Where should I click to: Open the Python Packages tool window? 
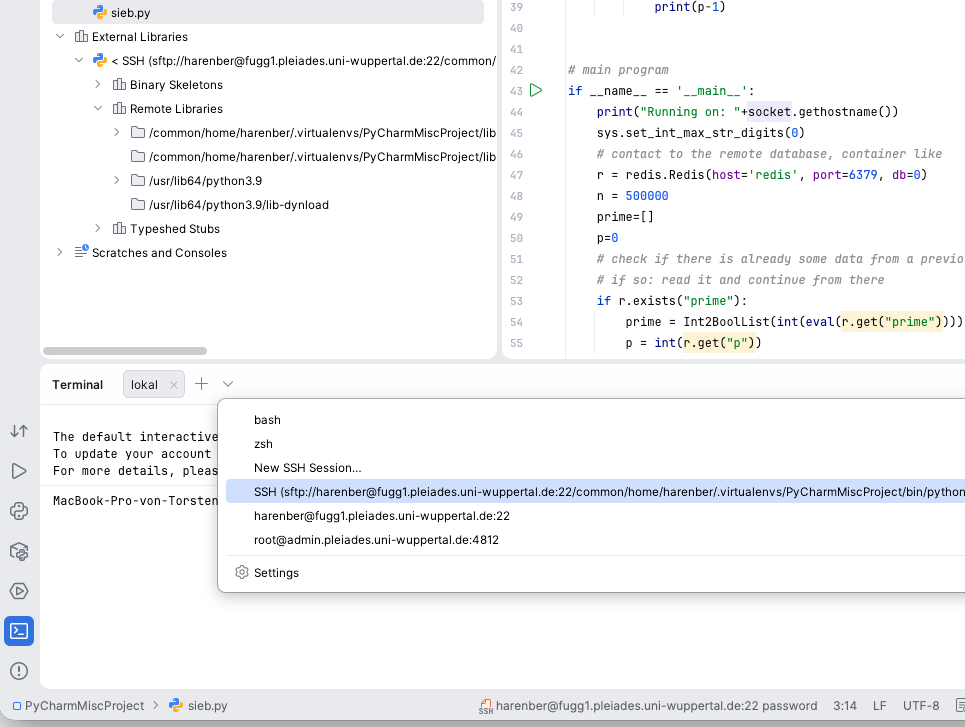[19, 551]
